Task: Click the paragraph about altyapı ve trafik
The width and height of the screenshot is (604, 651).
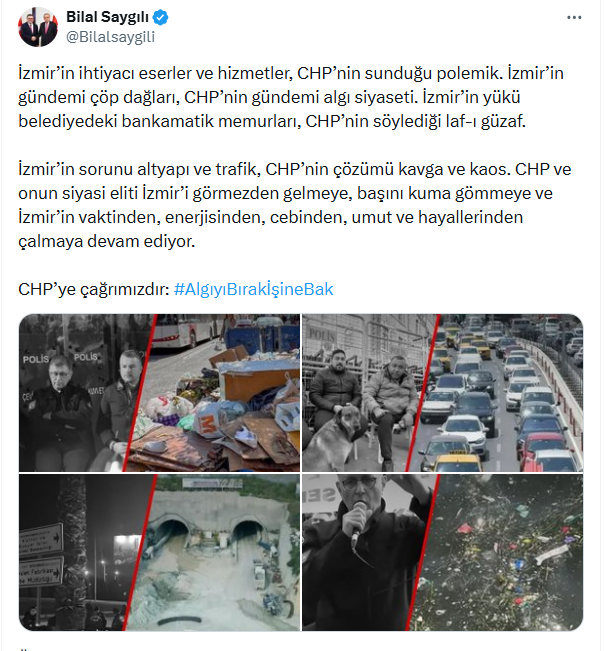Action: click(295, 205)
